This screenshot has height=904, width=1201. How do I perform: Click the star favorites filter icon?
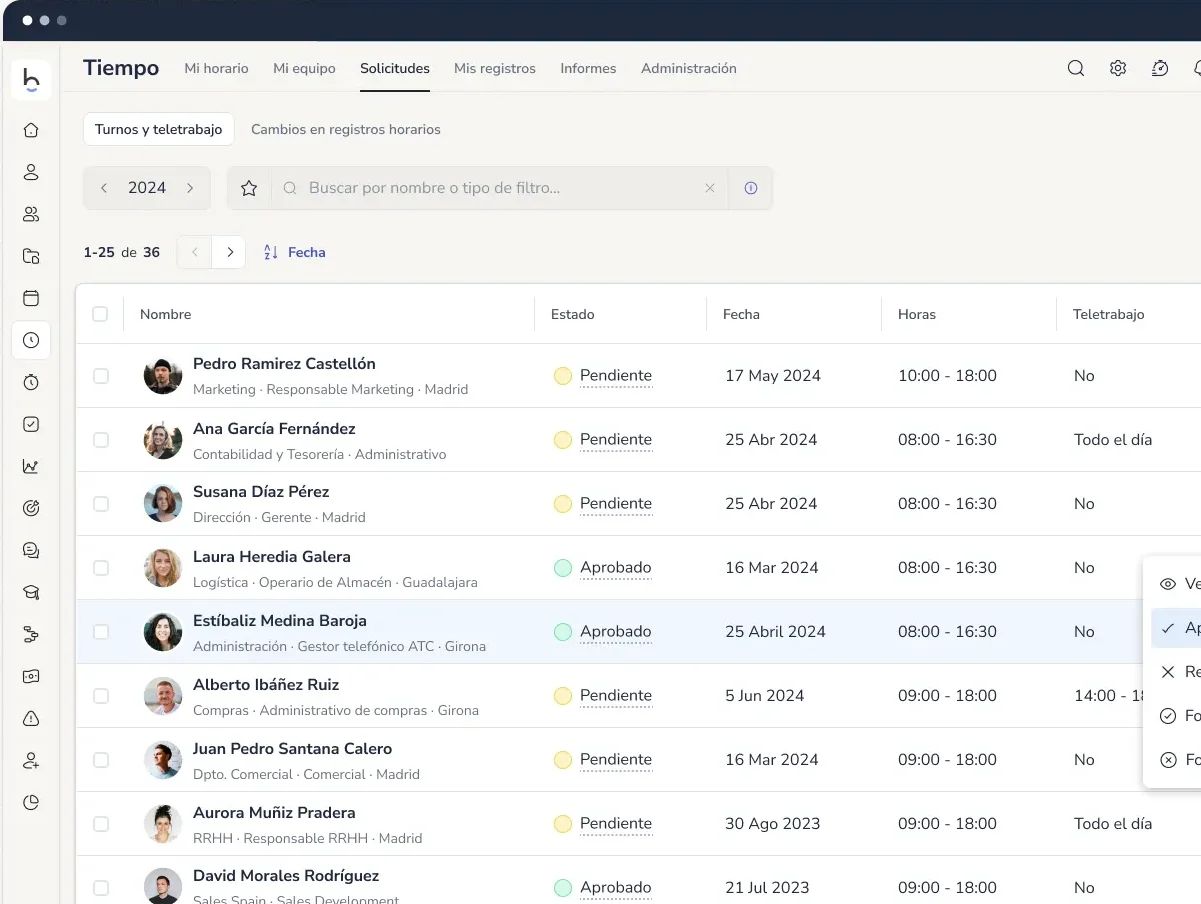click(249, 188)
